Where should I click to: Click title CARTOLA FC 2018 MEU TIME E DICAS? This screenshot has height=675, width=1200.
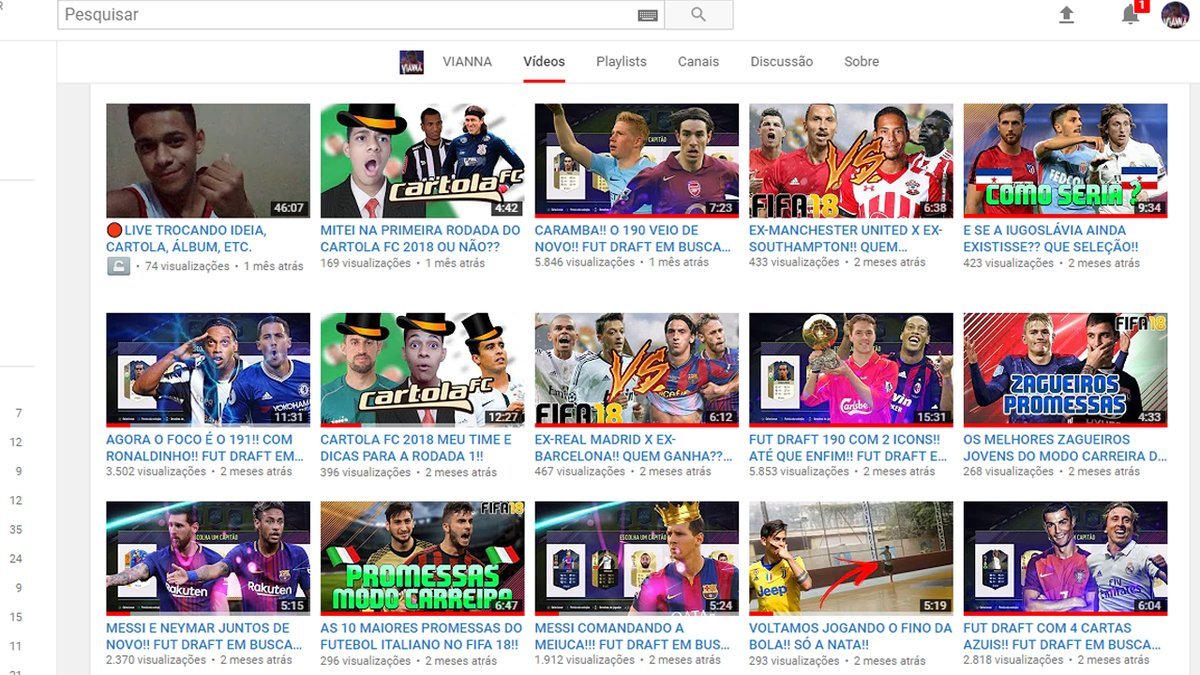416,447
